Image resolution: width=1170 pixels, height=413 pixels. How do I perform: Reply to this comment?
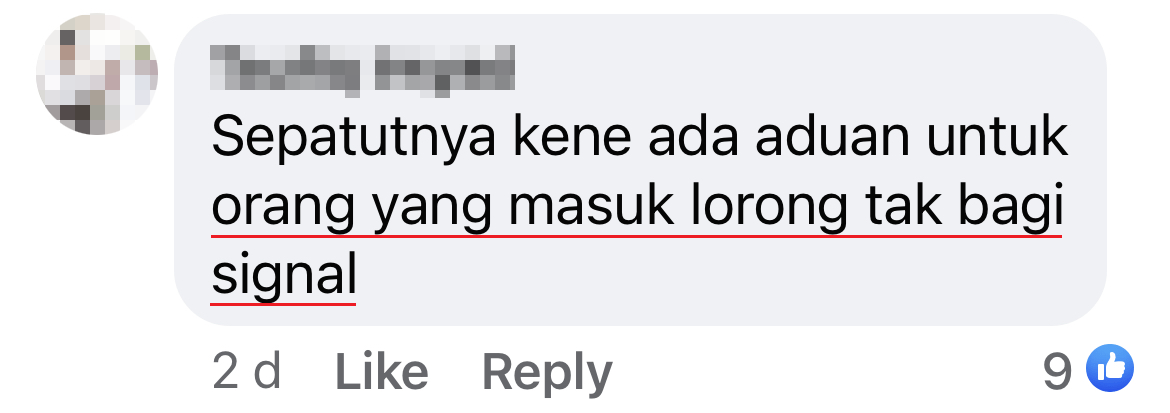click(547, 371)
